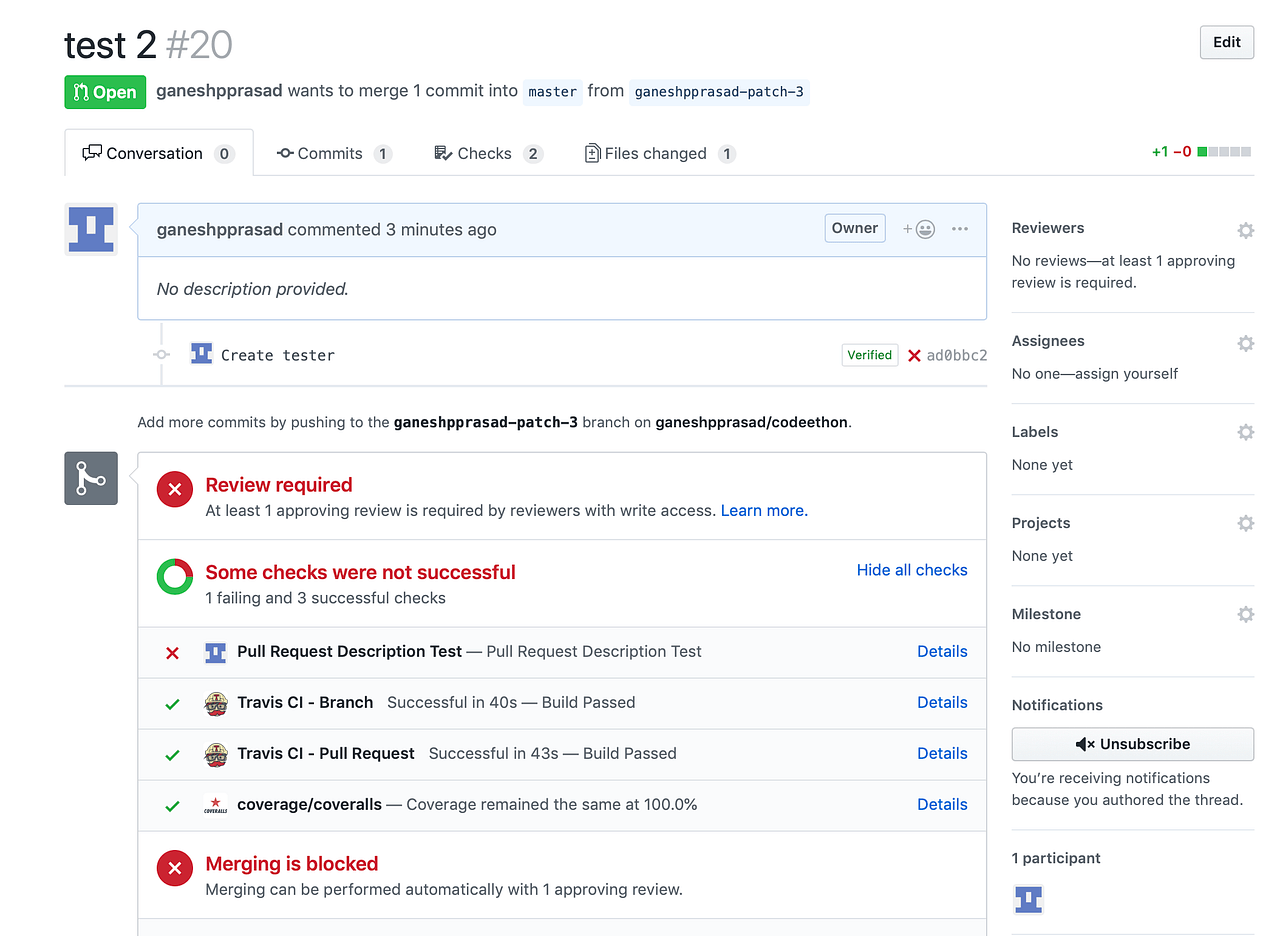The width and height of the screenshot is (1280, 936).
Task: Open the Milestone gear settings
Action: [x=1245, y=614]
